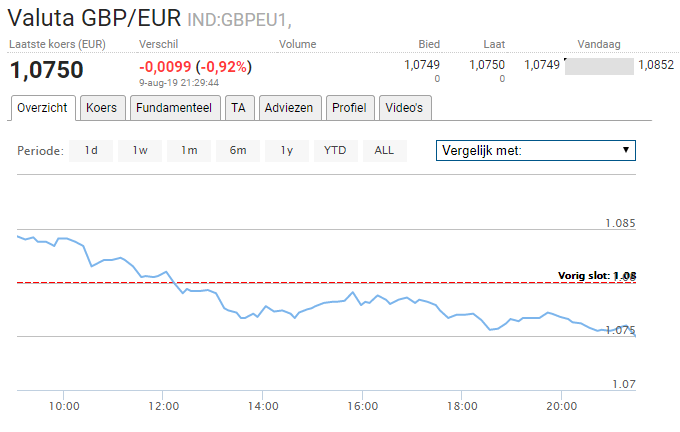Expand the 'Vergelijk met:' dropdown
The width and height of the screenshot is (680, 432).
point(536,151)
